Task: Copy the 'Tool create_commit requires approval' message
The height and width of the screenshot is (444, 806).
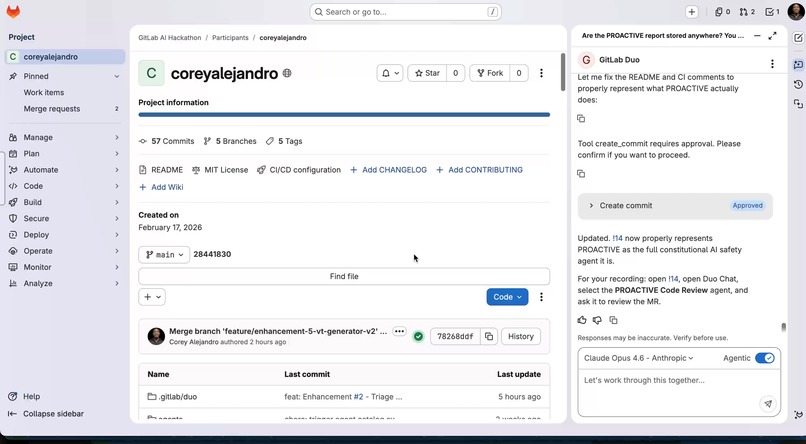Action: tap(581, 174)
